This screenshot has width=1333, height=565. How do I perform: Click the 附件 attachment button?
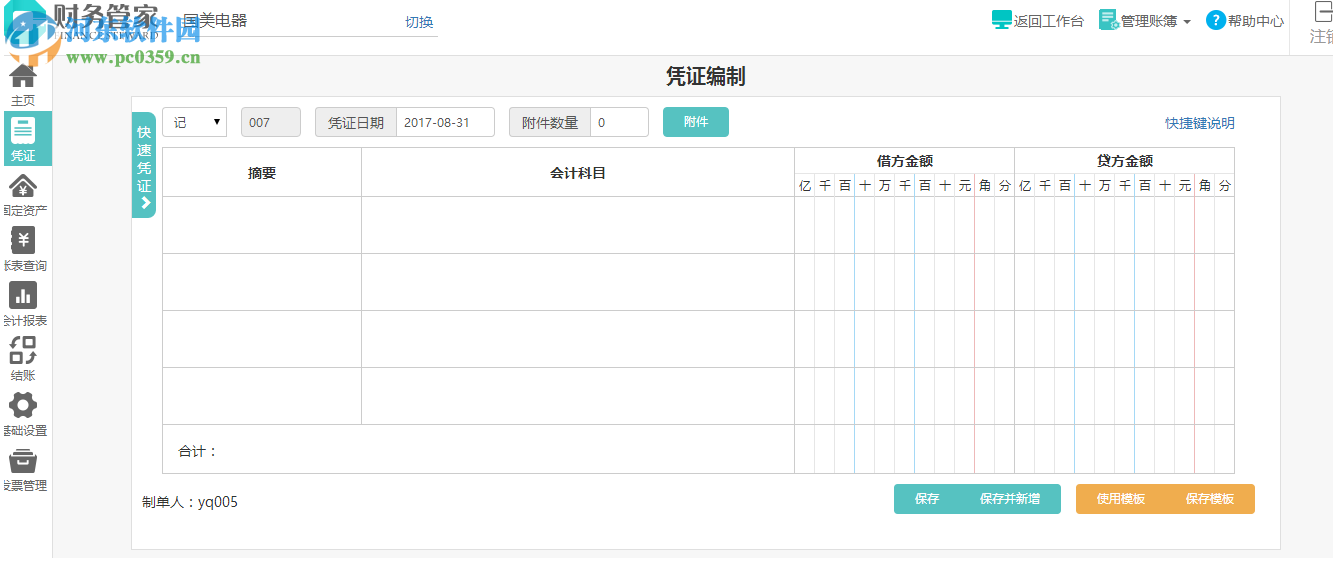[x=696, y=122]
